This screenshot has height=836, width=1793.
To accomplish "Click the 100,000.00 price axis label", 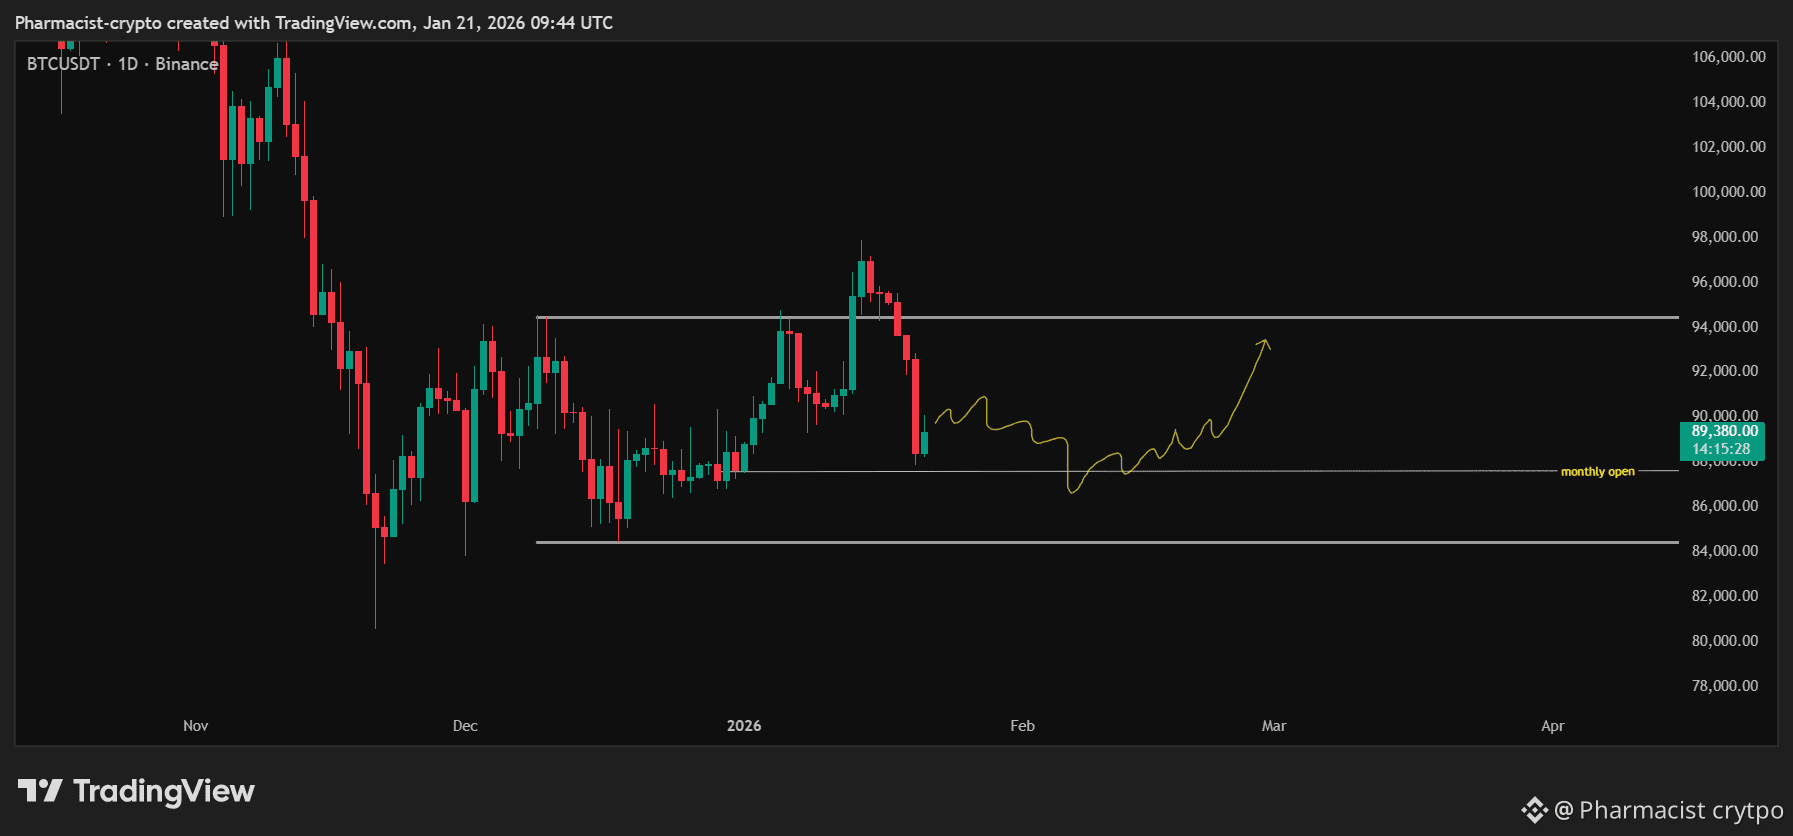I will (1728, 192).
